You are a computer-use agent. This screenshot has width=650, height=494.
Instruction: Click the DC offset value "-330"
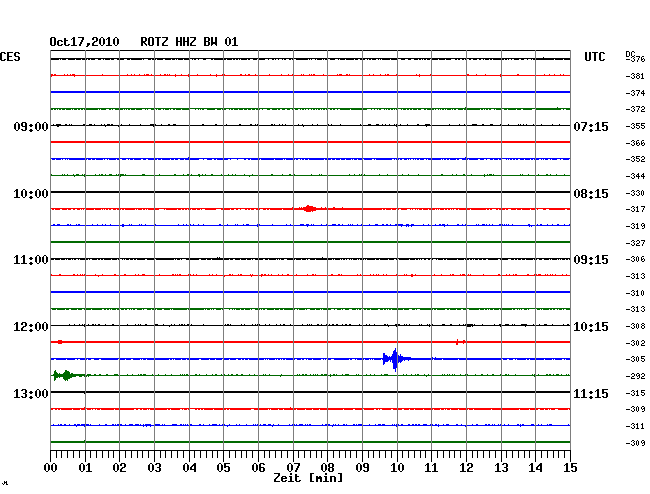pyautogui.click(x=635, y=193)
